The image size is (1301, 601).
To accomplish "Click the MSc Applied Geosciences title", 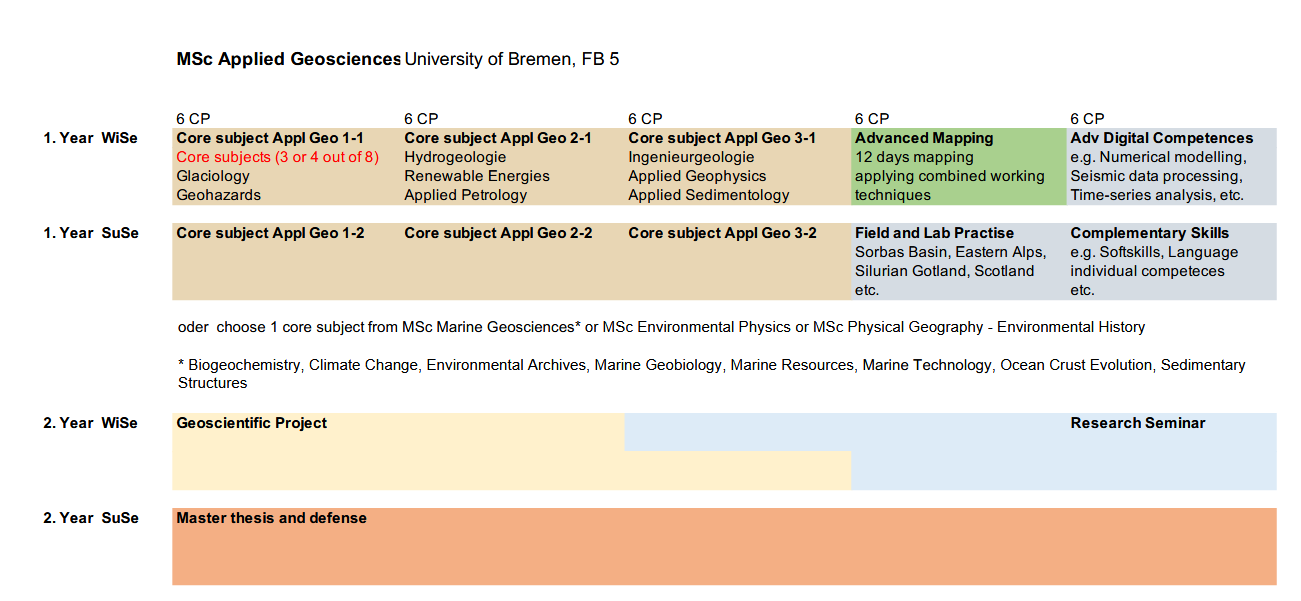I will pos(288,59).
